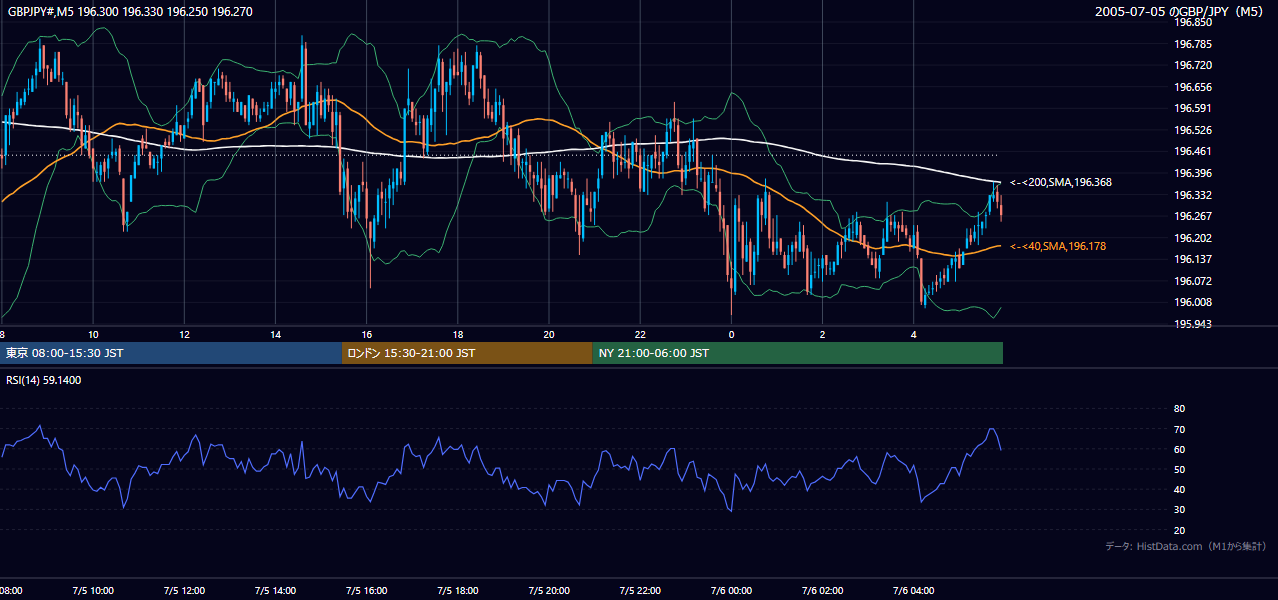This screenshot has width=1278, height=600.
Task: Click price axis label 196.396
Action: point(1192,173)
